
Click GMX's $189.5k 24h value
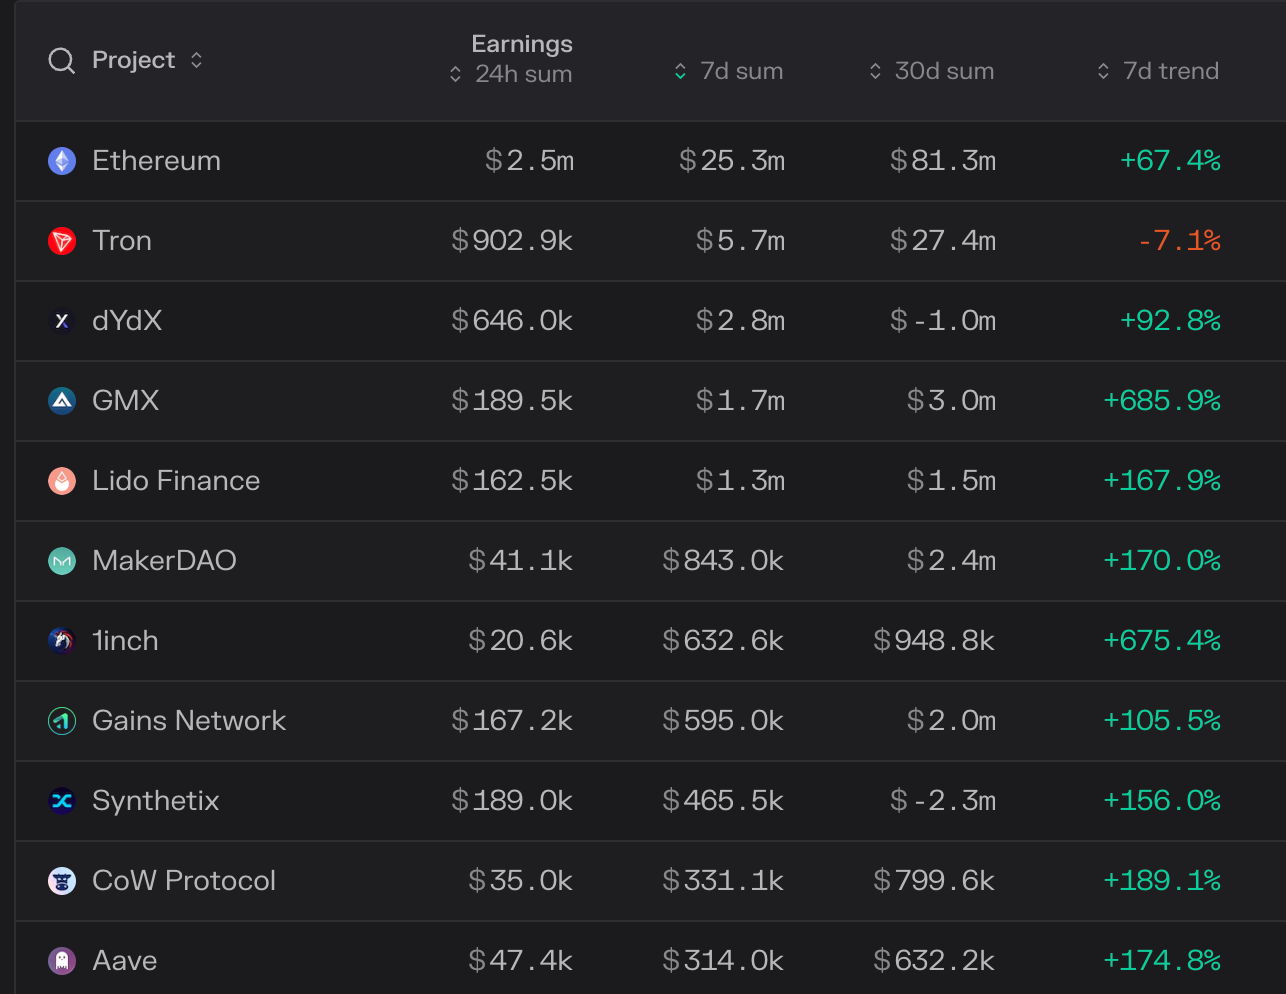[x=512, y=401]
